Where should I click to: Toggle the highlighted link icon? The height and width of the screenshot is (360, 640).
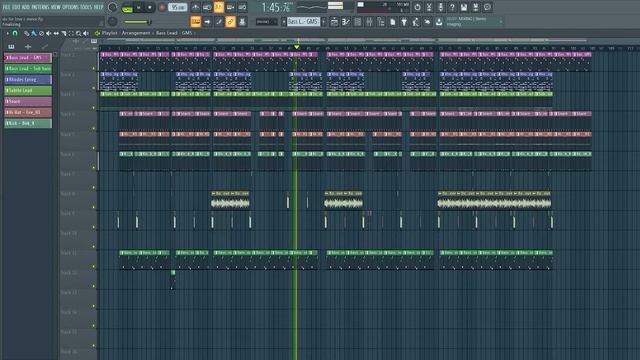point(231,22)
